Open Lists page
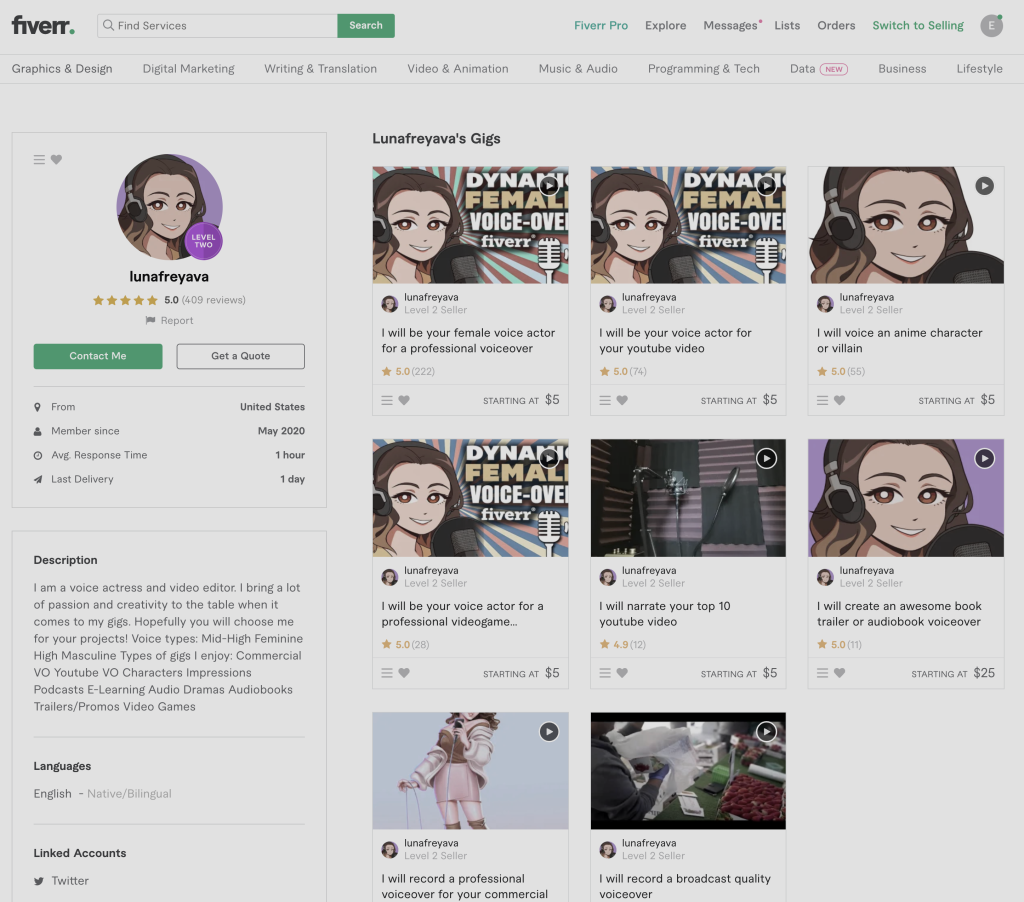The width and height of the screenshot is (1024, 902). (x=787, y=25)
